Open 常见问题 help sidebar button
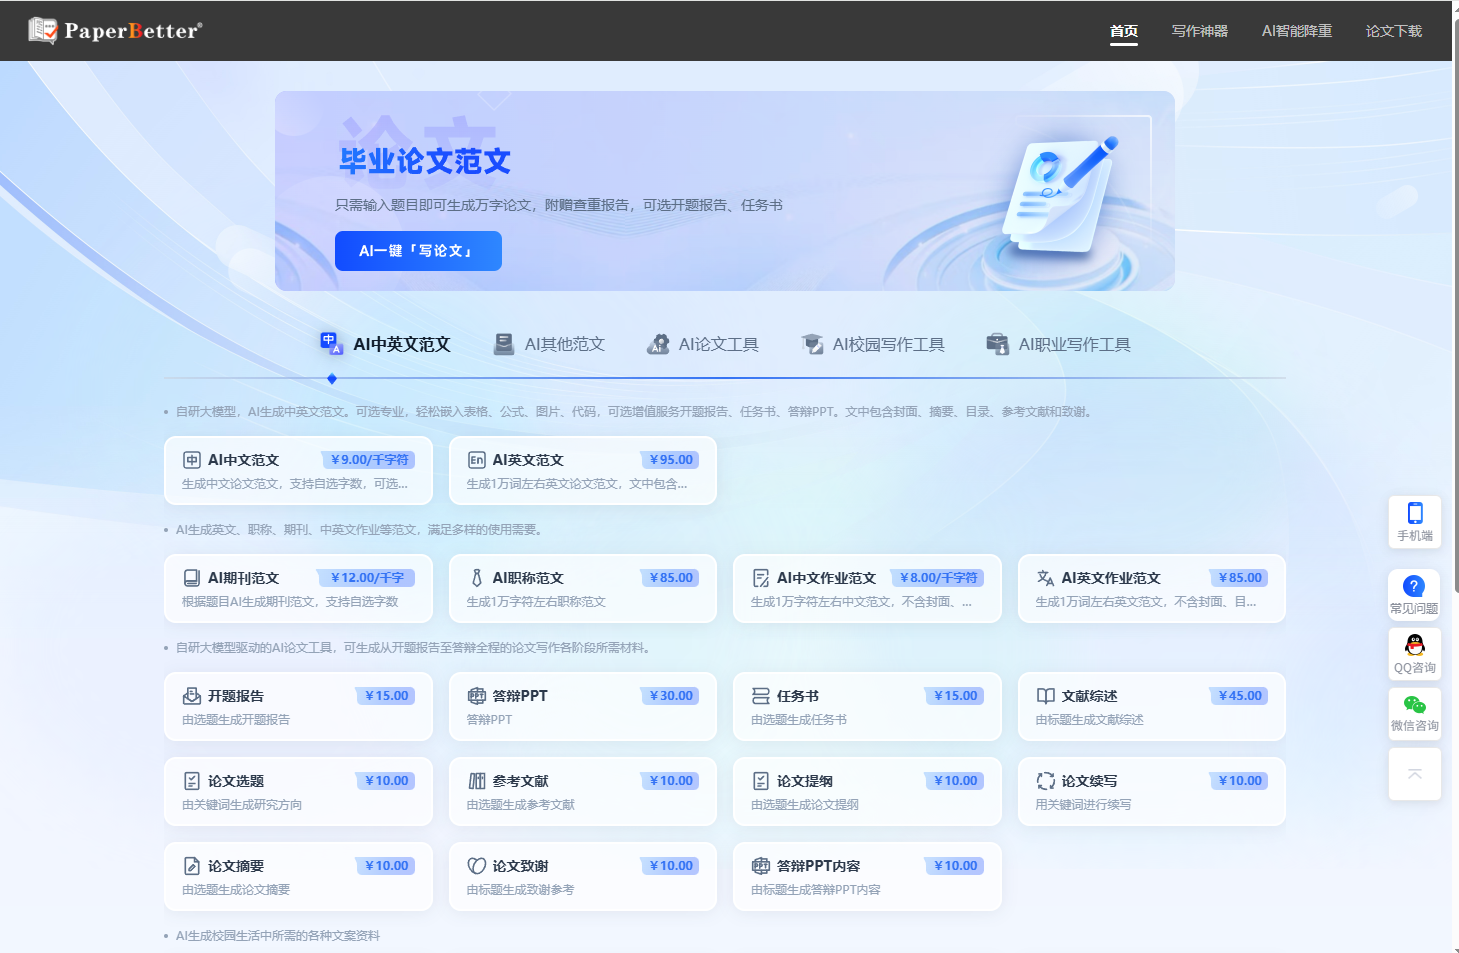The width and height of the screenshot is (1459, 953). (x=1415, y=595)
